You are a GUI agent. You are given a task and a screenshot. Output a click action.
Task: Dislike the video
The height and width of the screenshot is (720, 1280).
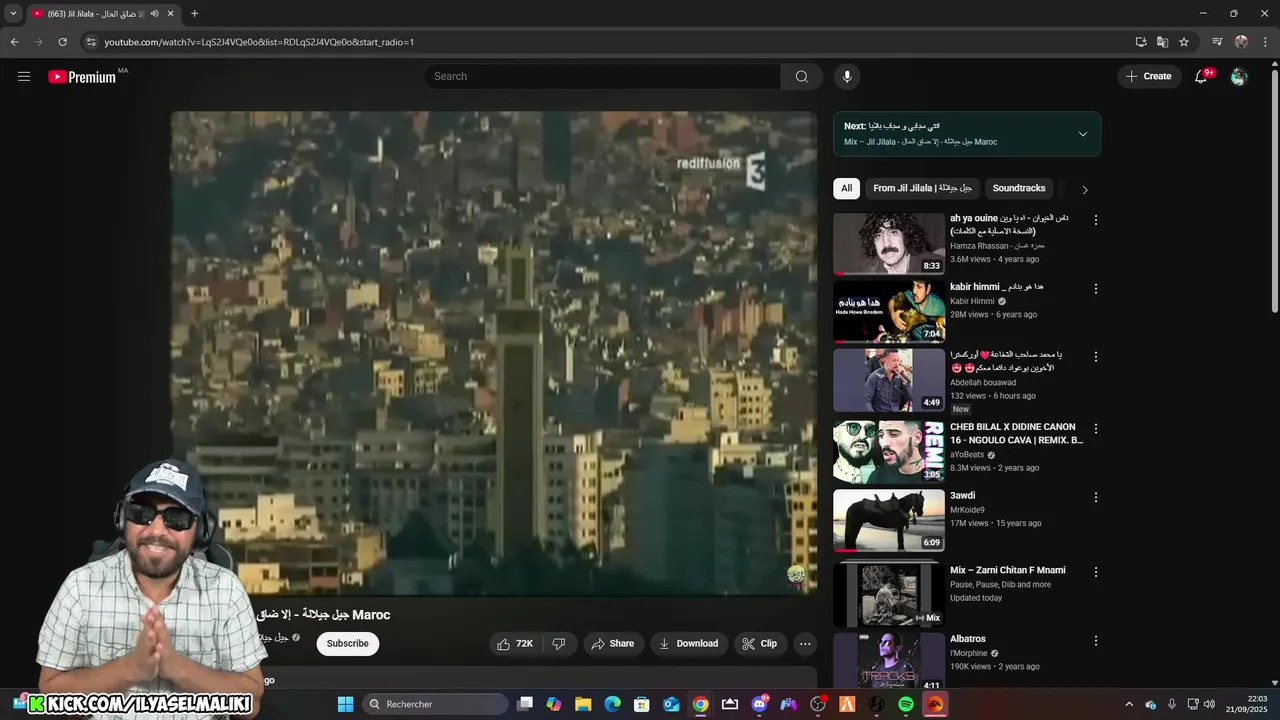pos(559,644)
